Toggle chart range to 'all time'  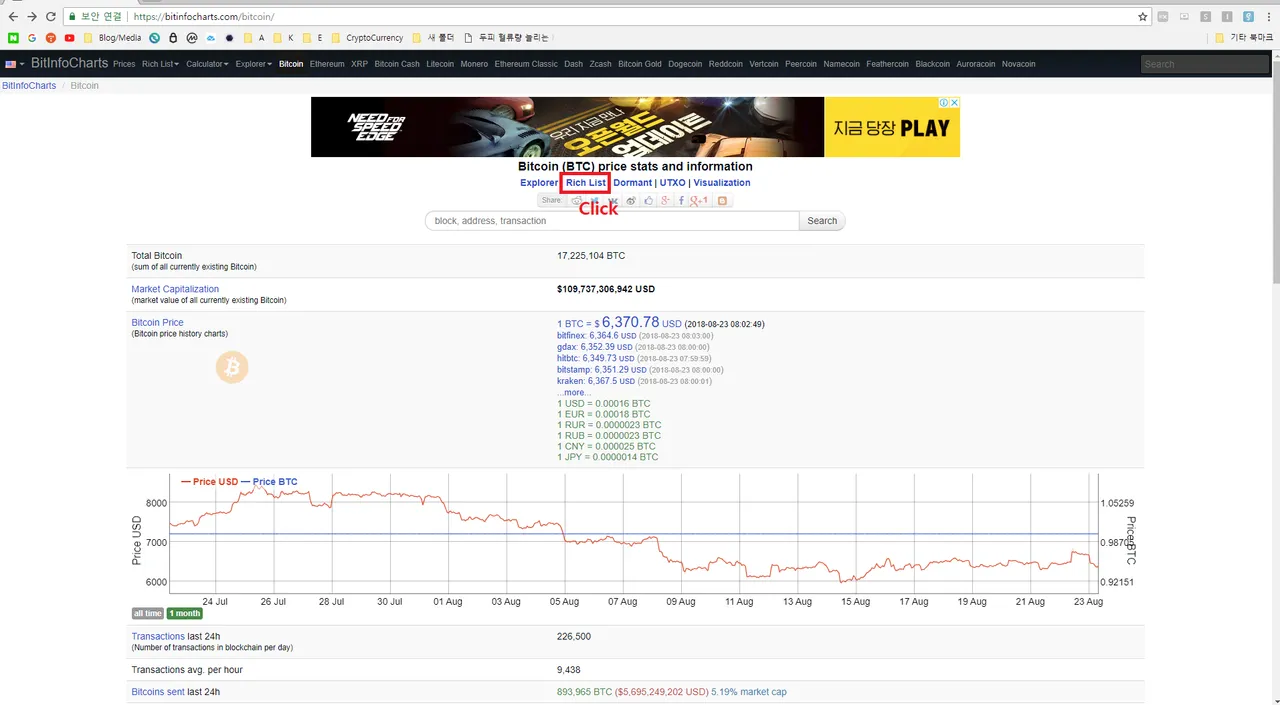(x=147, y=613)
